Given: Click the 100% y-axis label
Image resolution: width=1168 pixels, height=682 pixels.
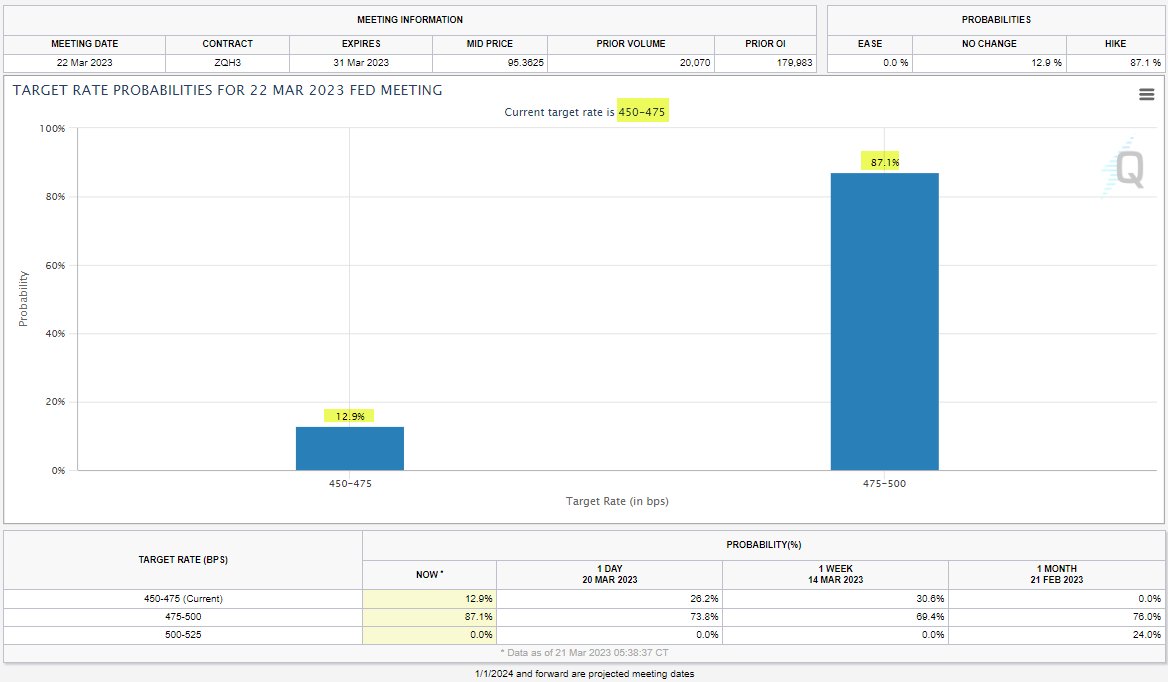Looking at the screenshot, I should 52,129.
